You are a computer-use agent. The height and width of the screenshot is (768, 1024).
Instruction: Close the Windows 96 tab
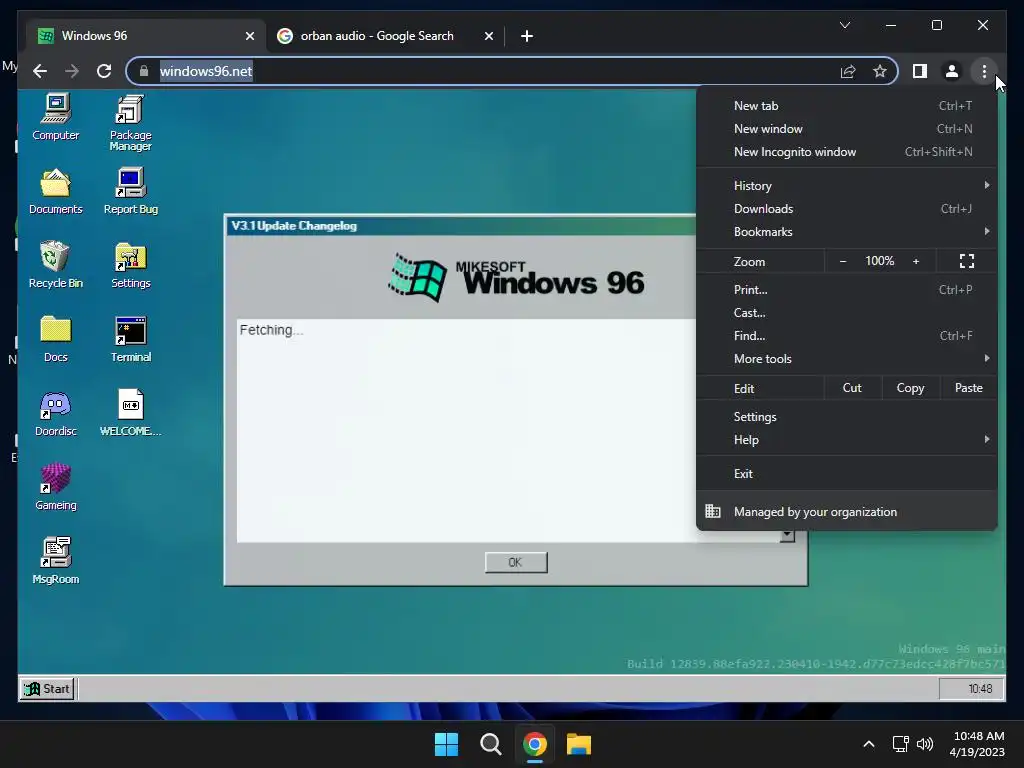(x=249, y=36)
